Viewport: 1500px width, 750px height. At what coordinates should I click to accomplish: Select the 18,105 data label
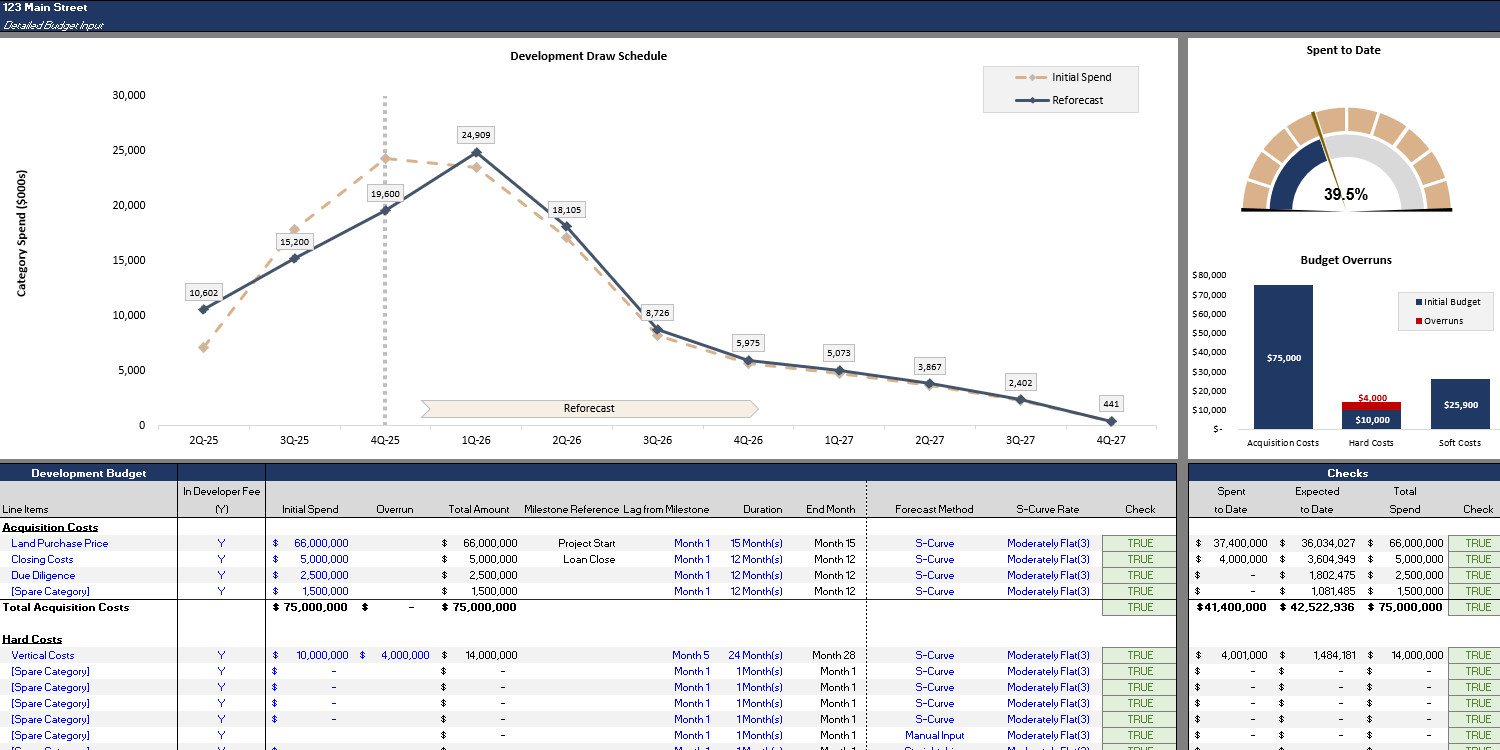tap(566, 210)
